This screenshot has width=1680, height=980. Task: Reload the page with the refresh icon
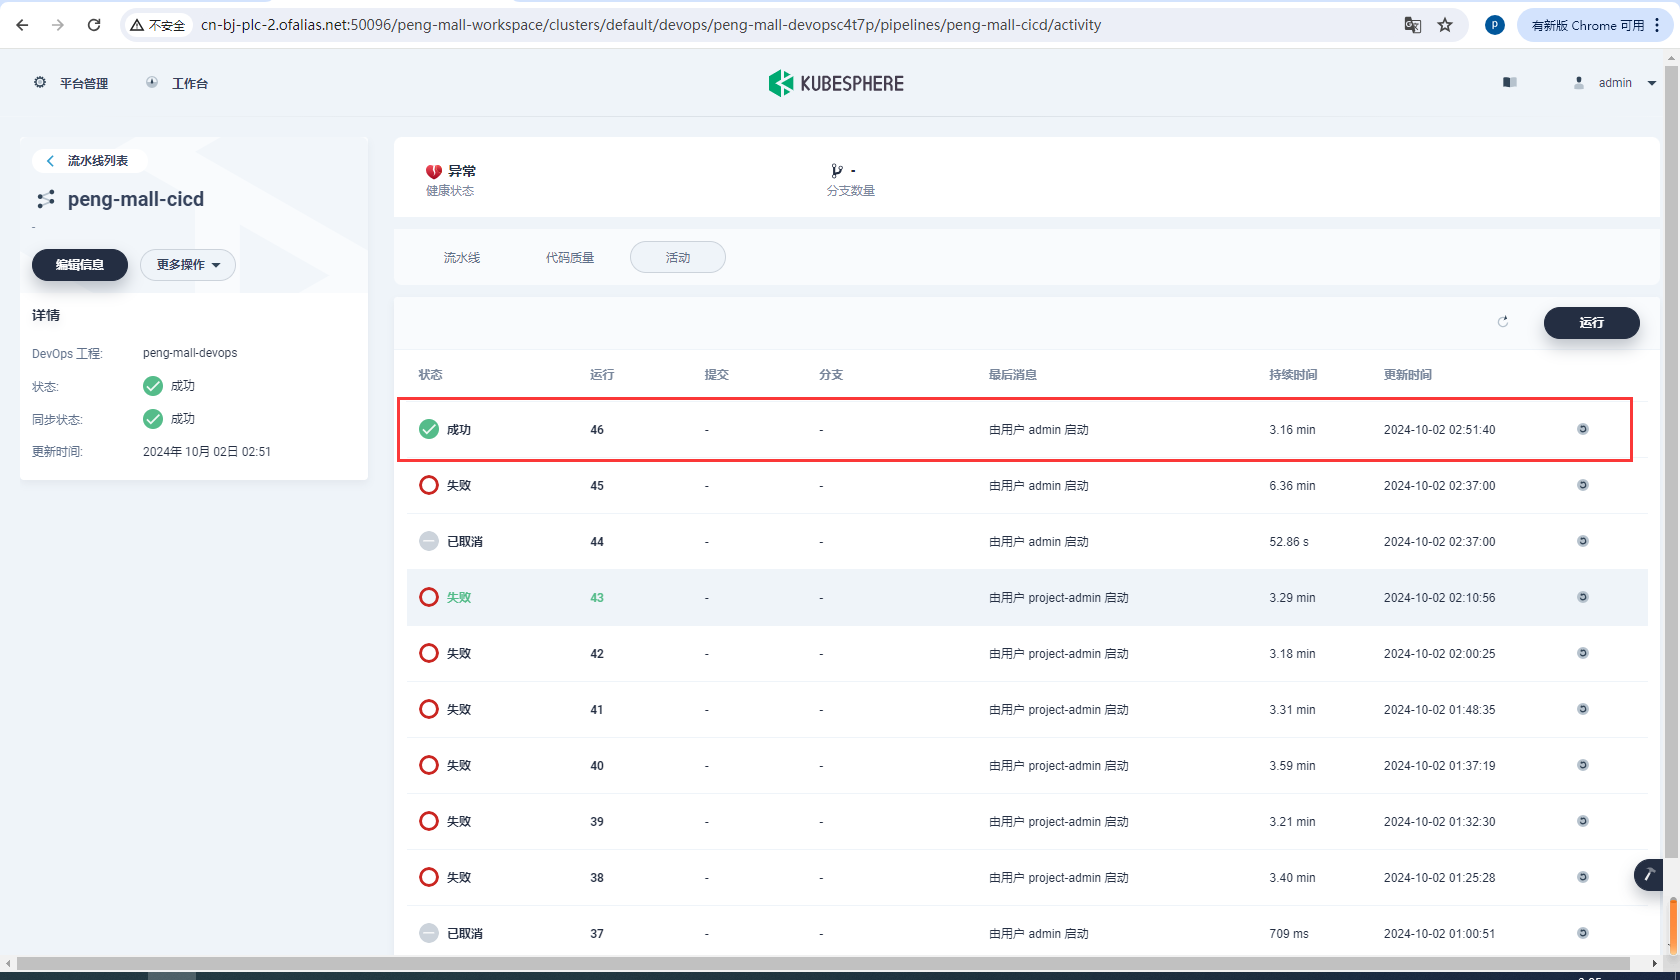pyautogui.click(x=94, y=25)
